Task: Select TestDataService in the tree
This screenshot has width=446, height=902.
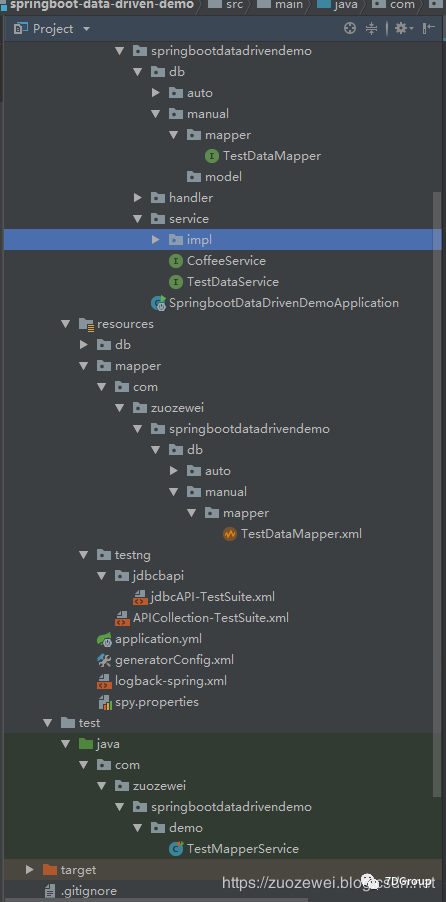Action: (232, 282)
